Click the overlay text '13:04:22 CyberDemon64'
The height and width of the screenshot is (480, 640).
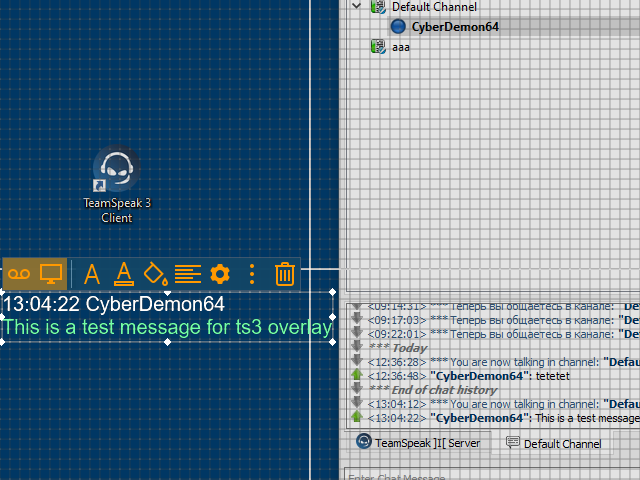click(x=114, y=304)
